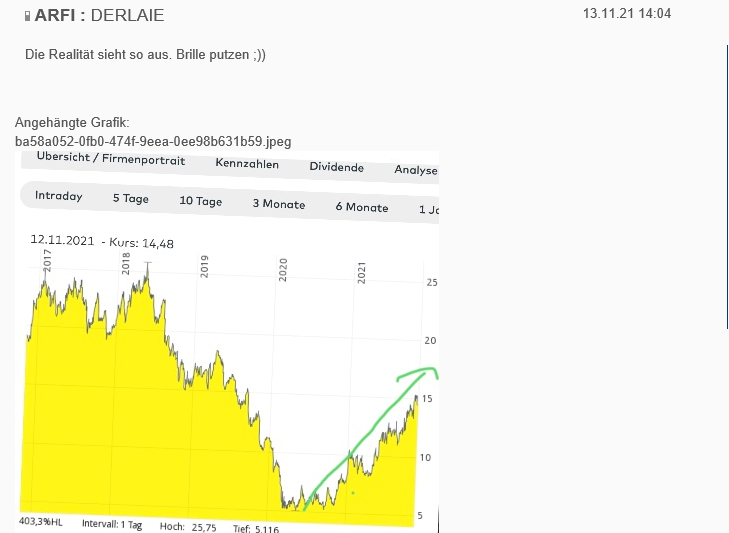
Task: Open the Kennzahlen tab
Action: click(x=247, y=164)
